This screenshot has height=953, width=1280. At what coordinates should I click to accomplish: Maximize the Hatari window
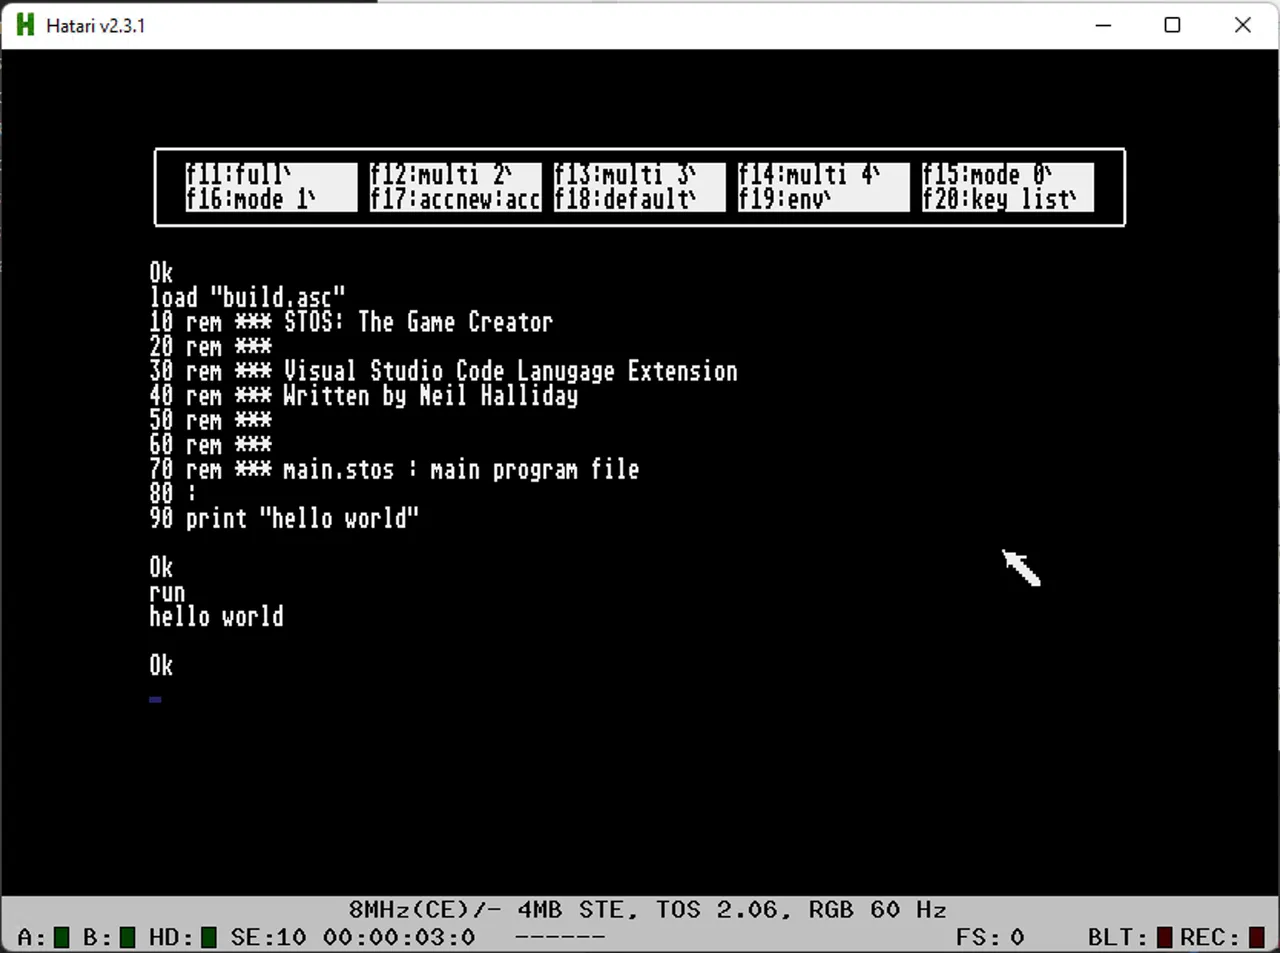pos(1173,25)
